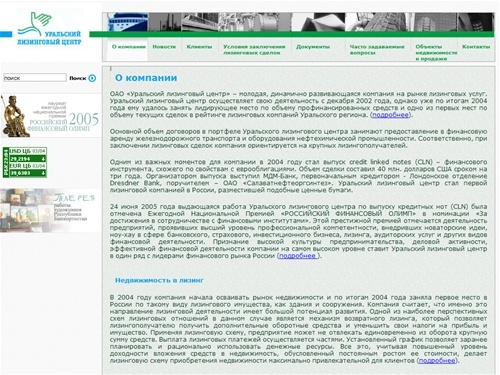Open the Российский финансовый олимп 2005 banner
The image size is (500, 375).
pyautogui.click(x=50, y=116)
